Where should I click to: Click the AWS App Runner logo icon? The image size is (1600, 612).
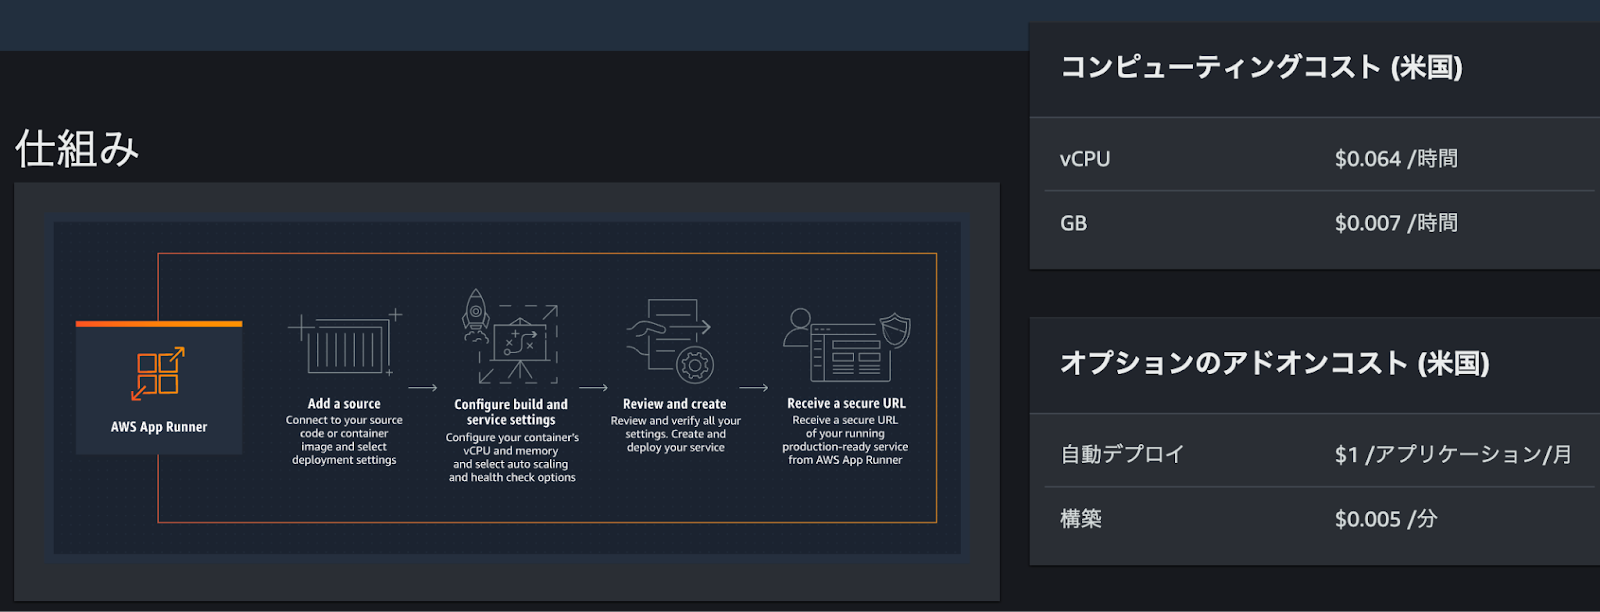click(x=158, y=374)
